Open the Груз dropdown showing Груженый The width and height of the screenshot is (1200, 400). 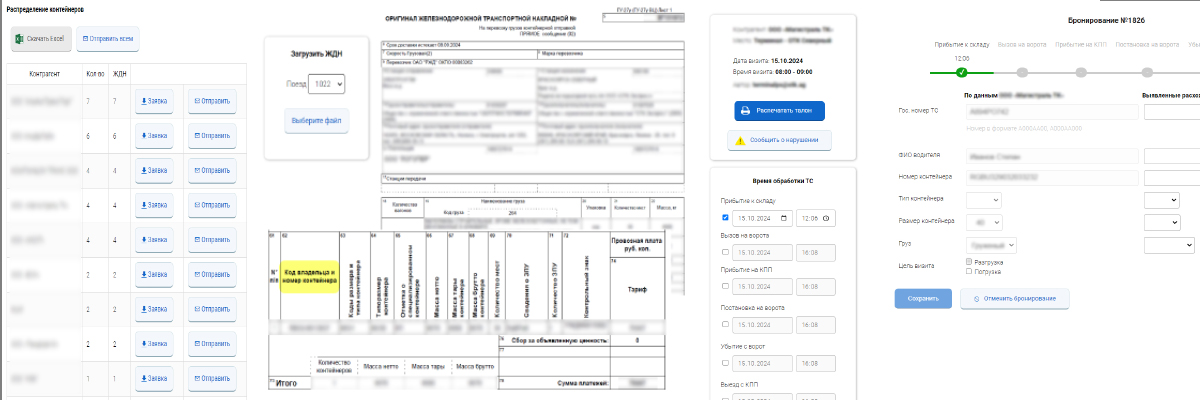(992, 244)
